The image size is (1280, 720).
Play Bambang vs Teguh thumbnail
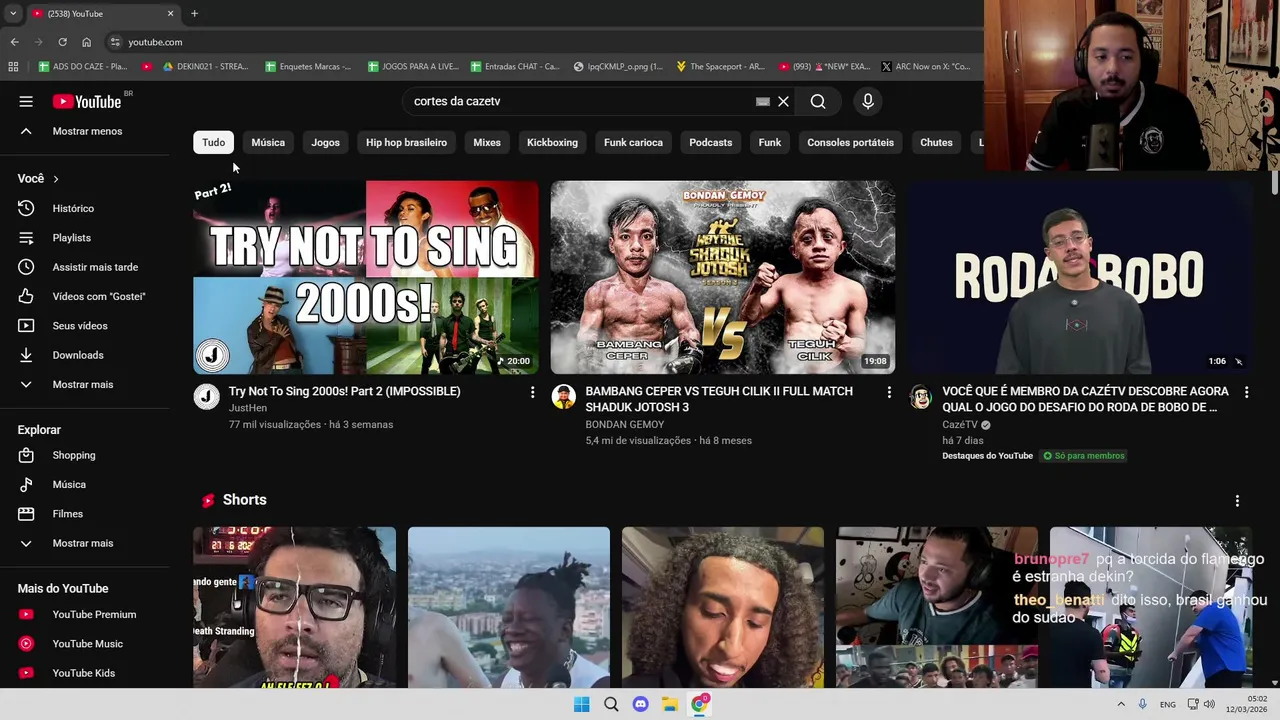[x=722, y=277]
